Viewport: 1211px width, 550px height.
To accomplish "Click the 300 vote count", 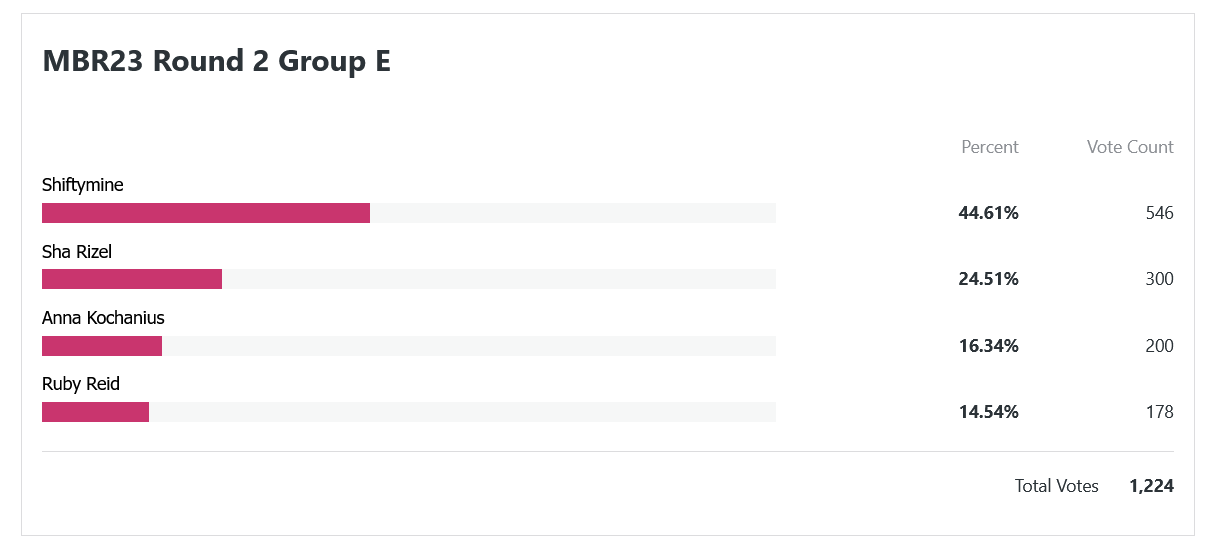I will coord(1160,279).
